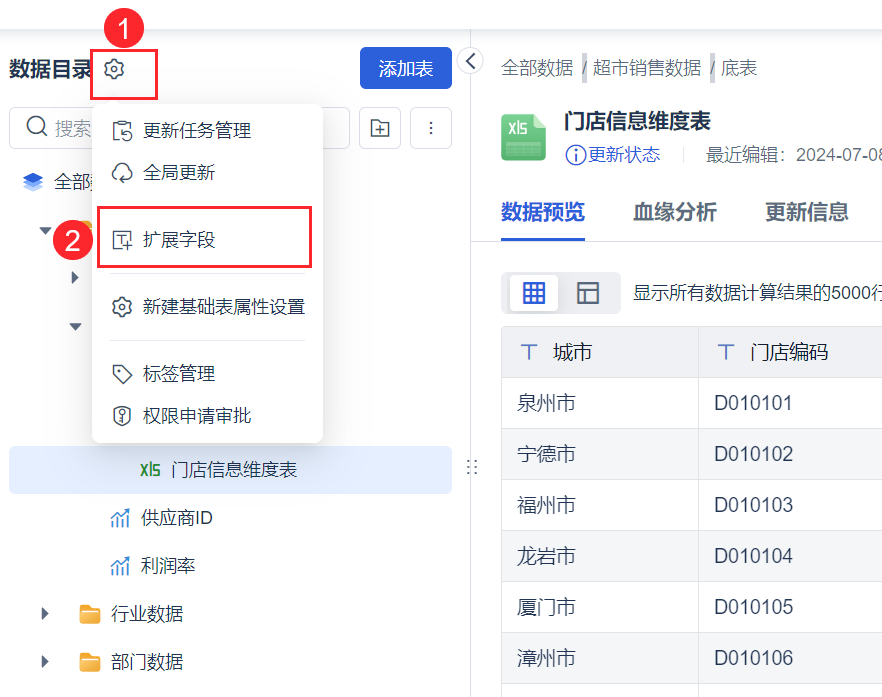Expand the 行业数据 folder

tap(45, 614)
